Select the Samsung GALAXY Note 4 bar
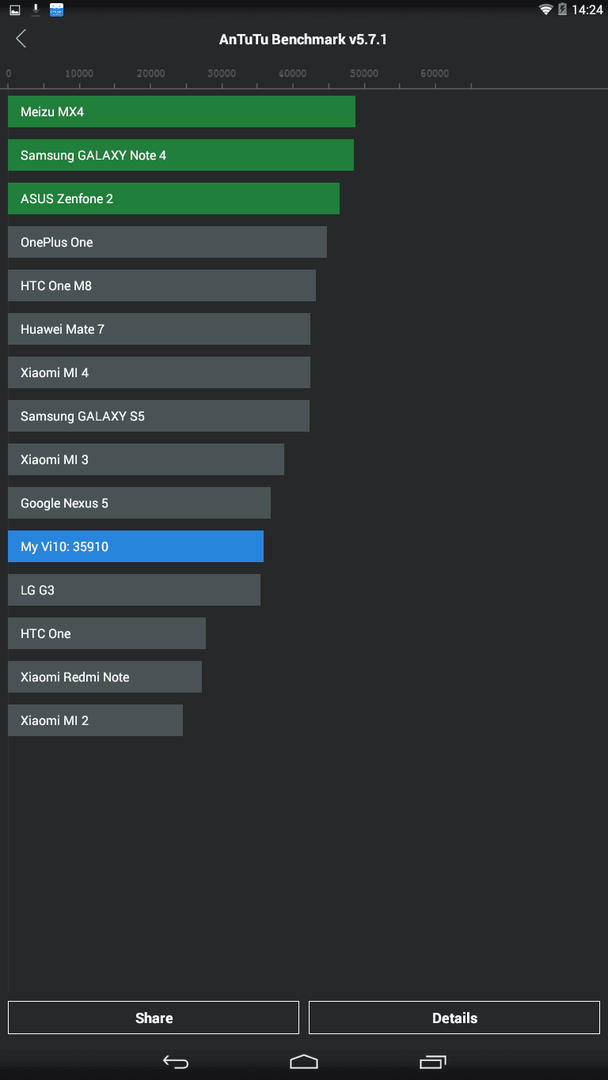Viewport: 608px width, 1080px height. coord(181,155)
